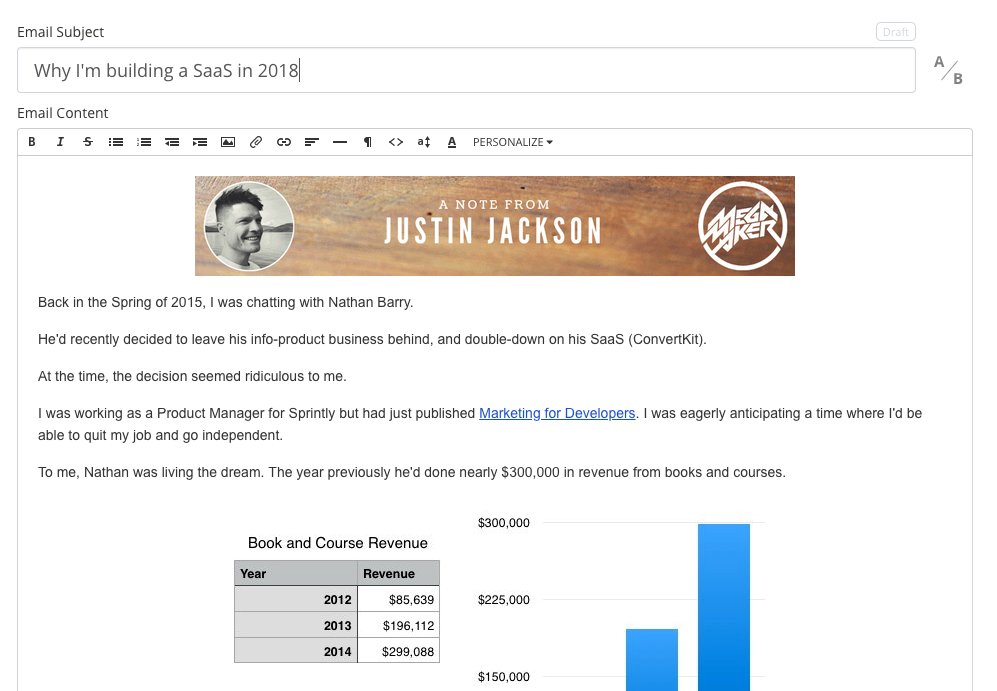Increase indent with the indent icon
The image size is (997, 691).
tap(200, 142)
